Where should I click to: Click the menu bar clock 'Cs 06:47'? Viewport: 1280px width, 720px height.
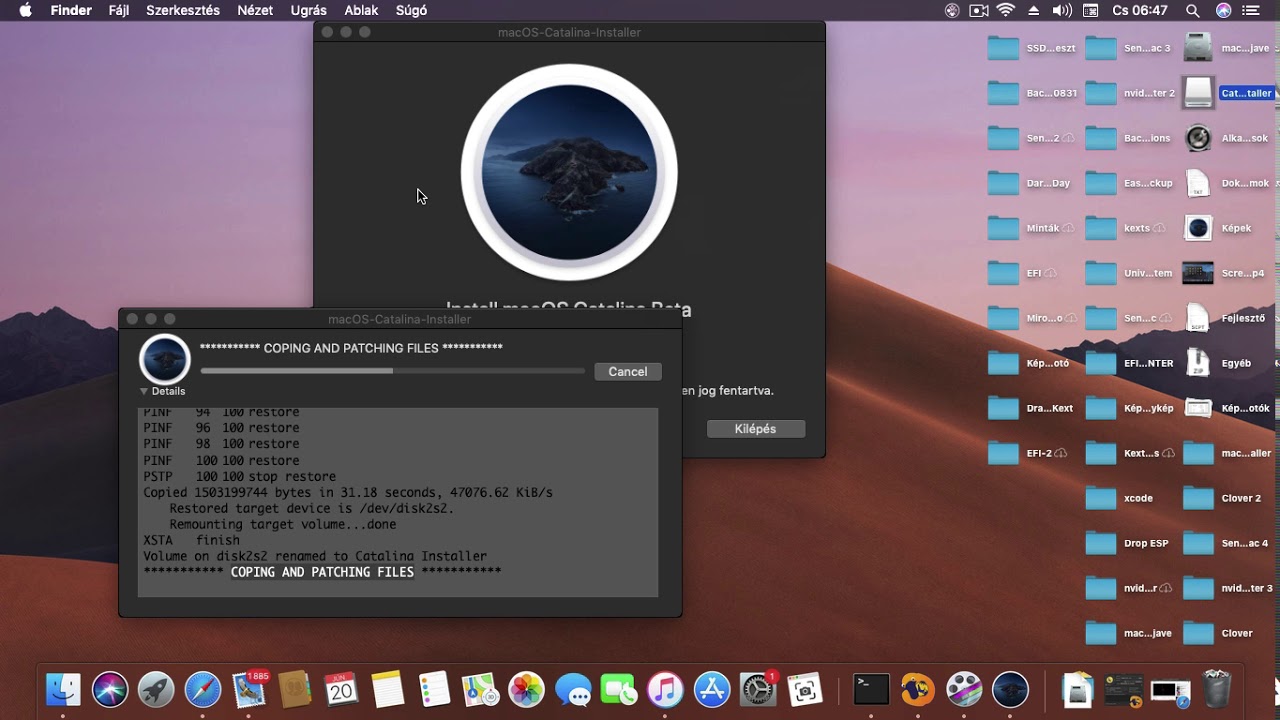click(1140, 10)
